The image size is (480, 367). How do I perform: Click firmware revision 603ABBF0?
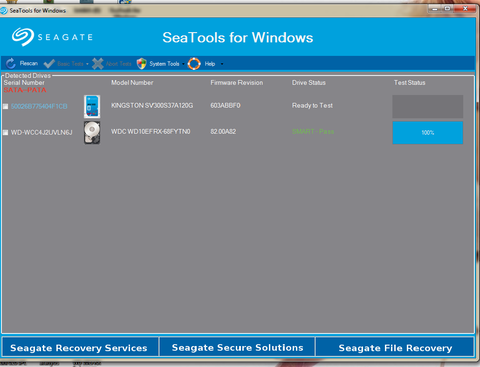pyautogui.click(x=225, y=105)
